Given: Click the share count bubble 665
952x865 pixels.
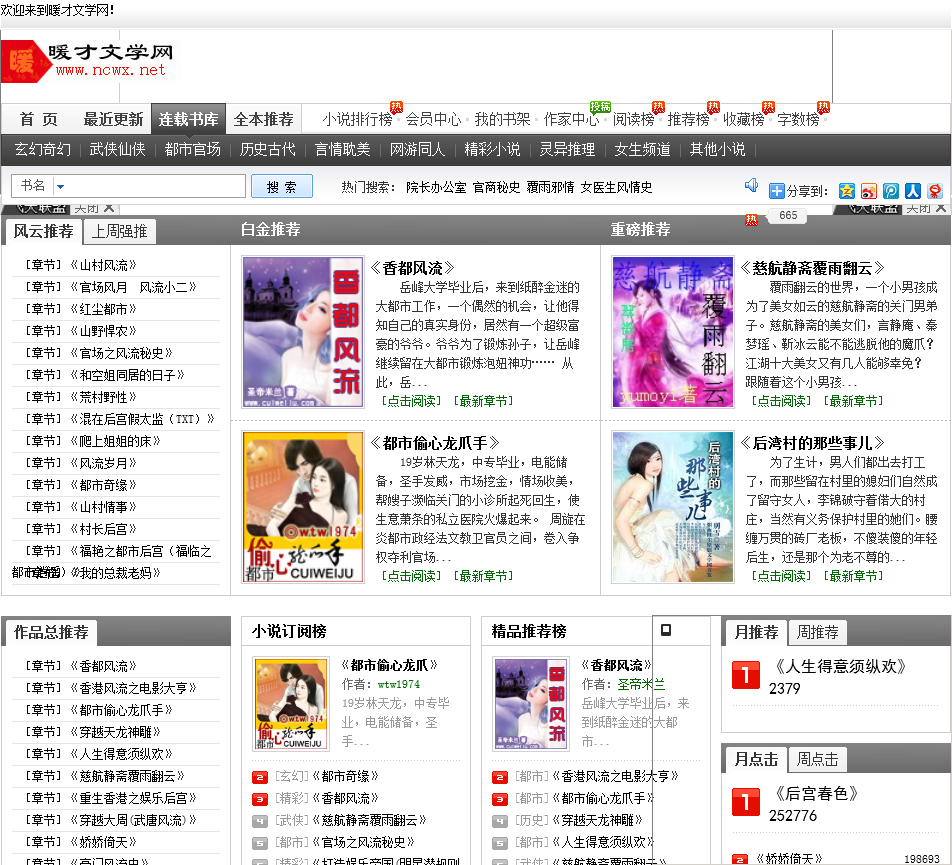Looking at the screenshot, I should pos(787,215).
